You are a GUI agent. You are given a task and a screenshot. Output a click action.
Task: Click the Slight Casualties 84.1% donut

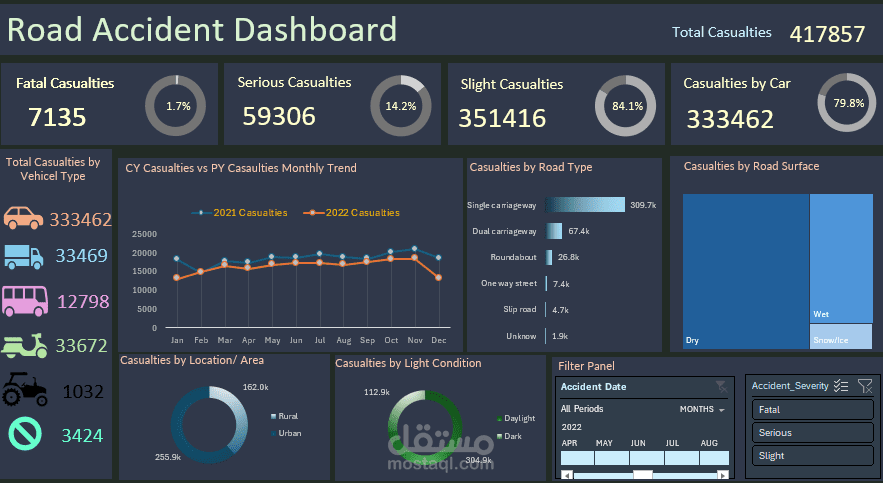coord(626,105)
